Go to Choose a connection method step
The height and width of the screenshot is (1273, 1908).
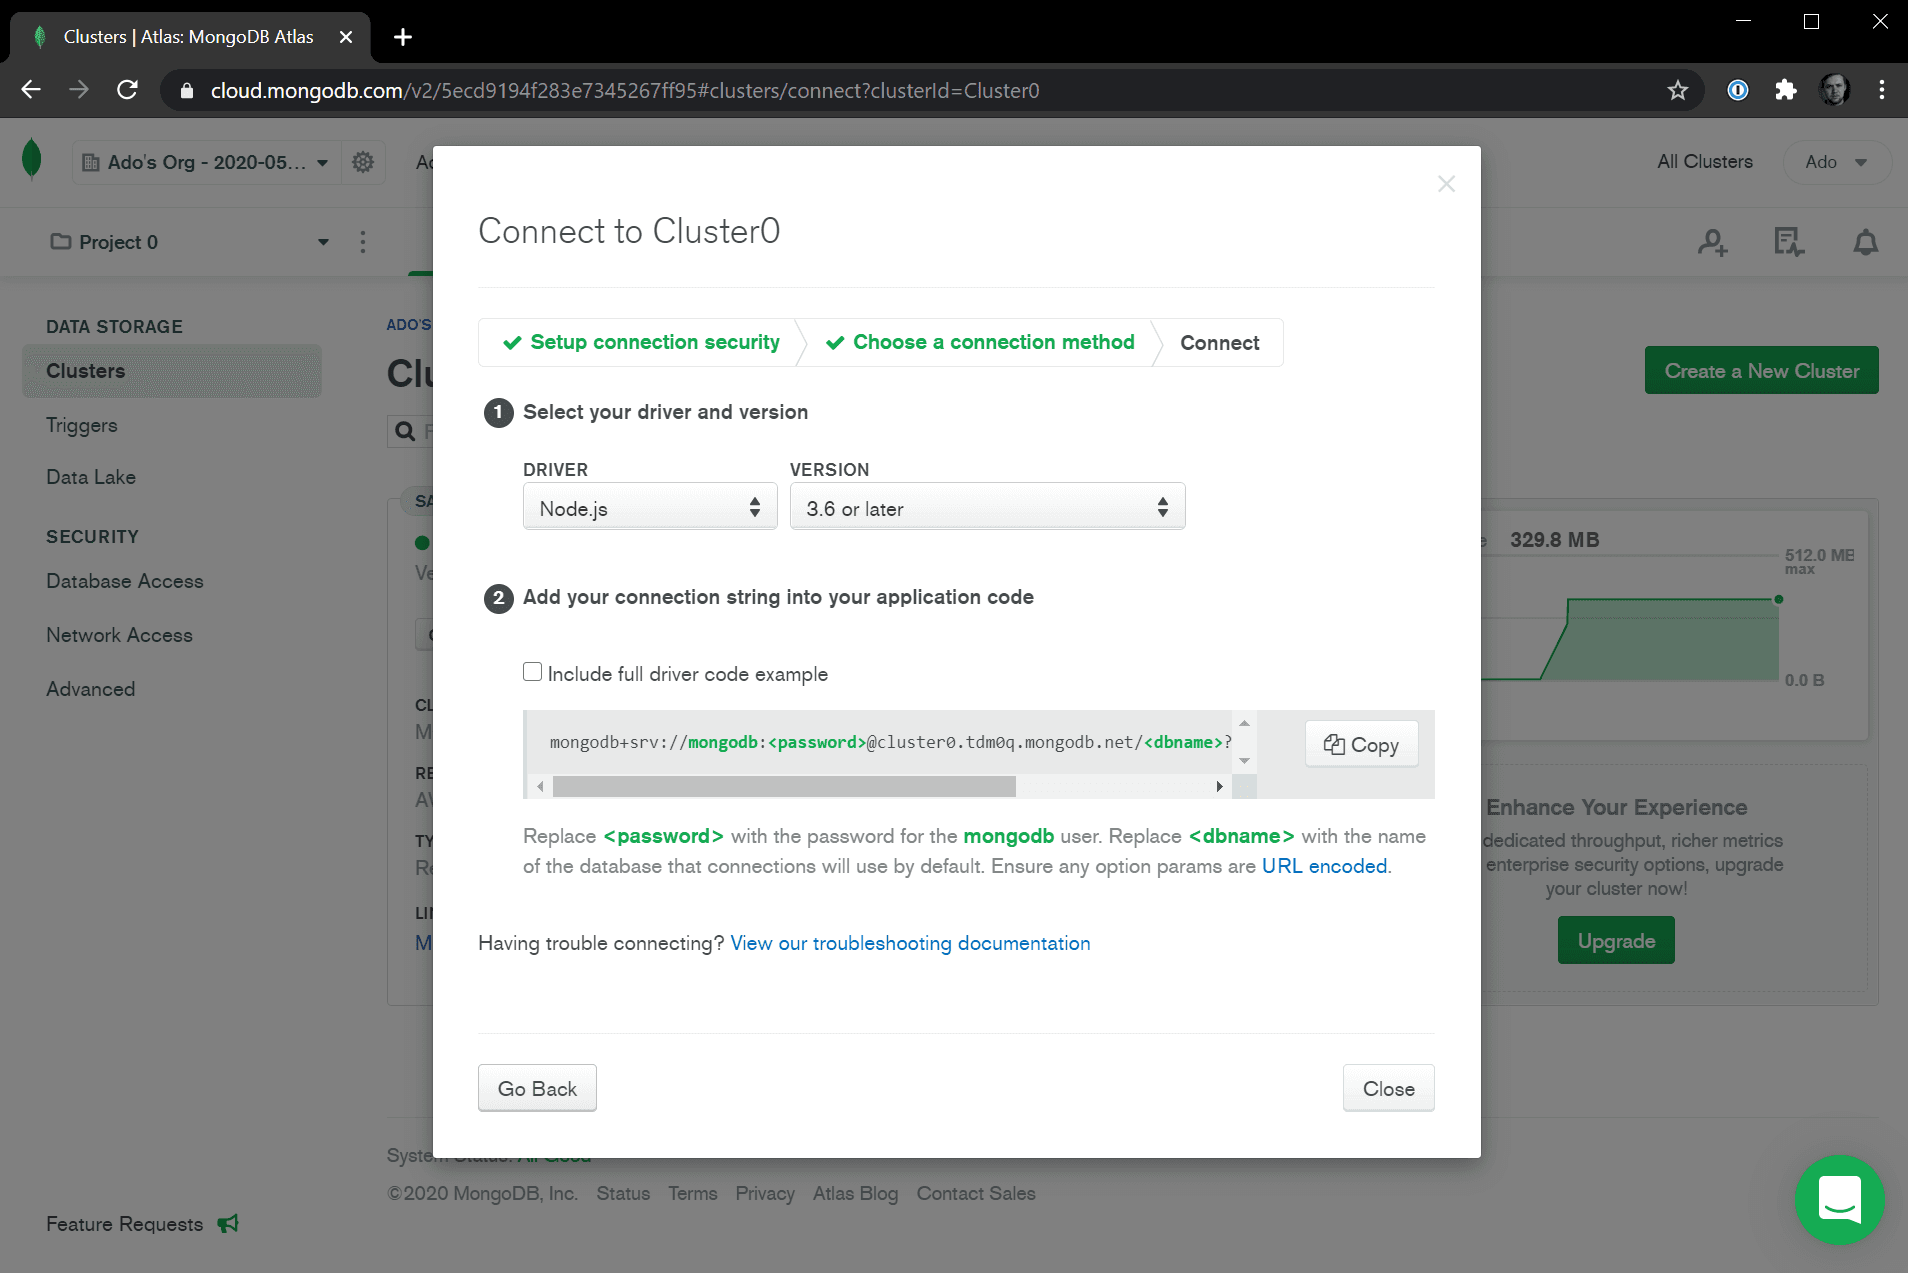[981, 342]
